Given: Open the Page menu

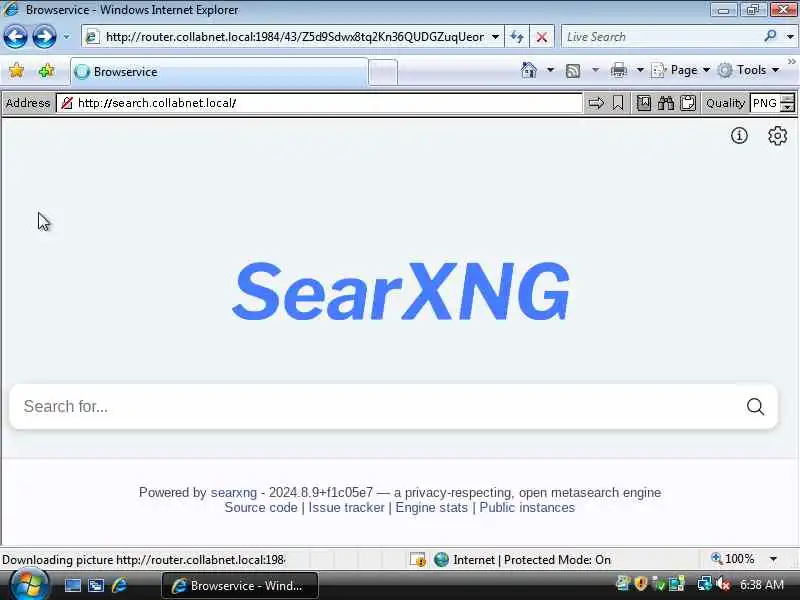Looking at the screenshot, I should tap(681, 70).
